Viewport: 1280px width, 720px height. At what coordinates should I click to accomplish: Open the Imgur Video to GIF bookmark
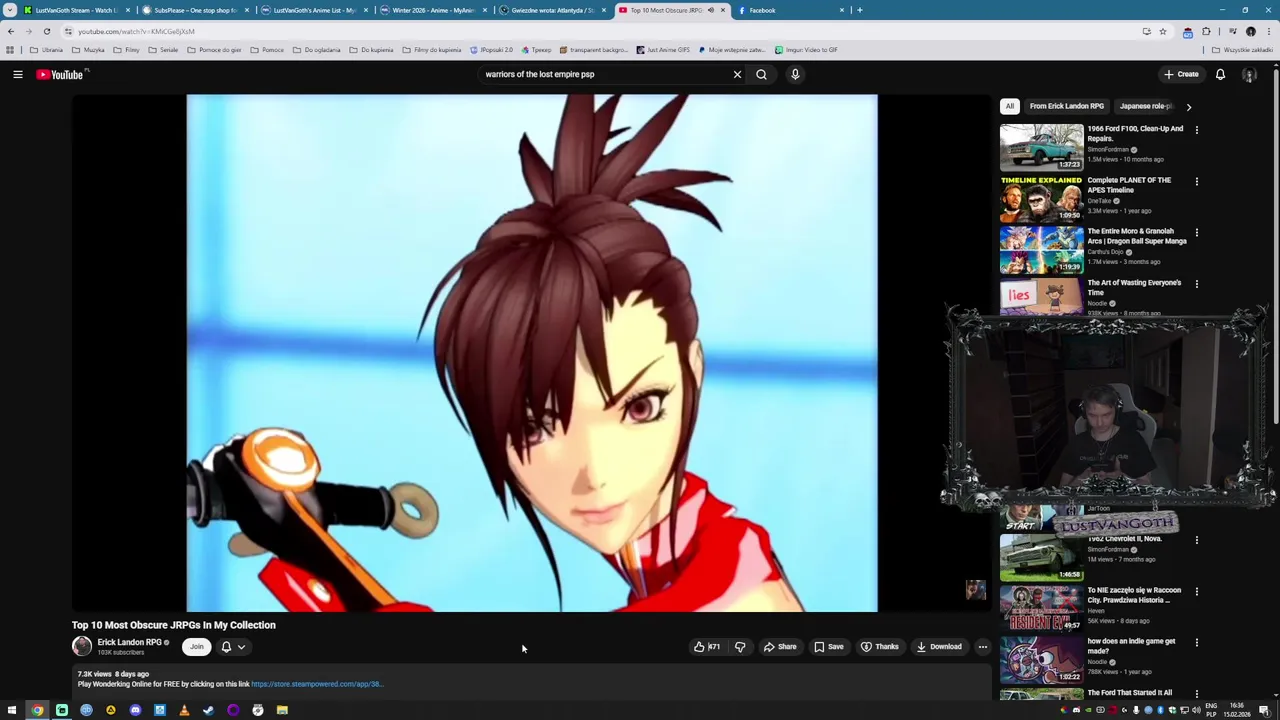[x=806, y=50]
